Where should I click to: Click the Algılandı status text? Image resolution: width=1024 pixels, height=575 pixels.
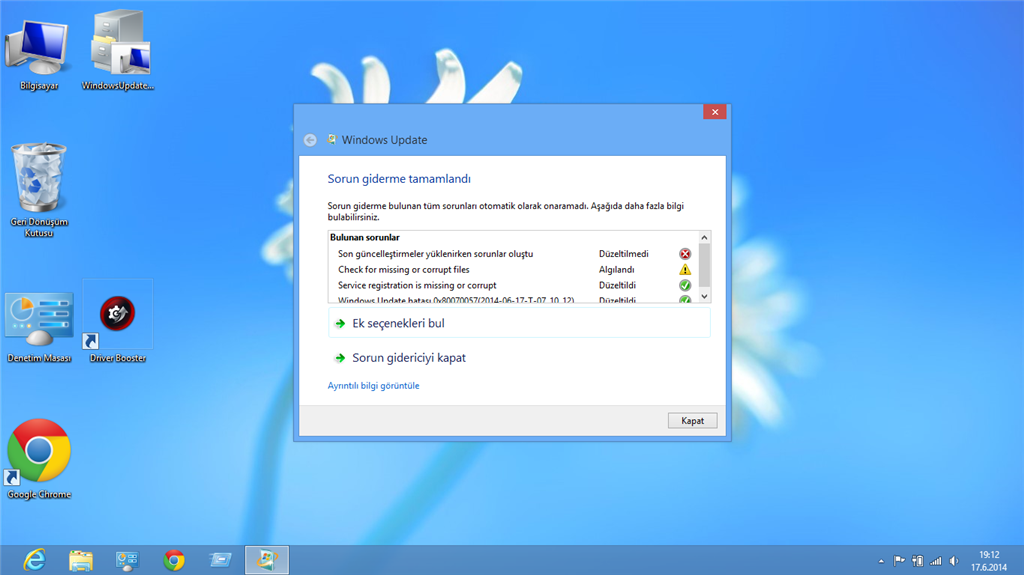pos(616,269)
